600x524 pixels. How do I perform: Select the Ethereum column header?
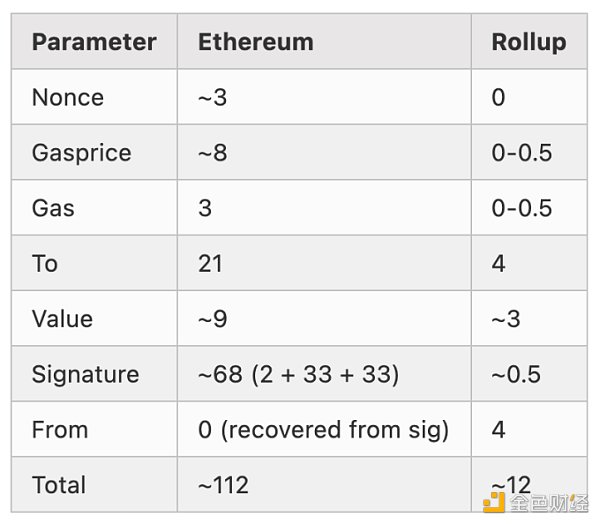tap(256, 42)
